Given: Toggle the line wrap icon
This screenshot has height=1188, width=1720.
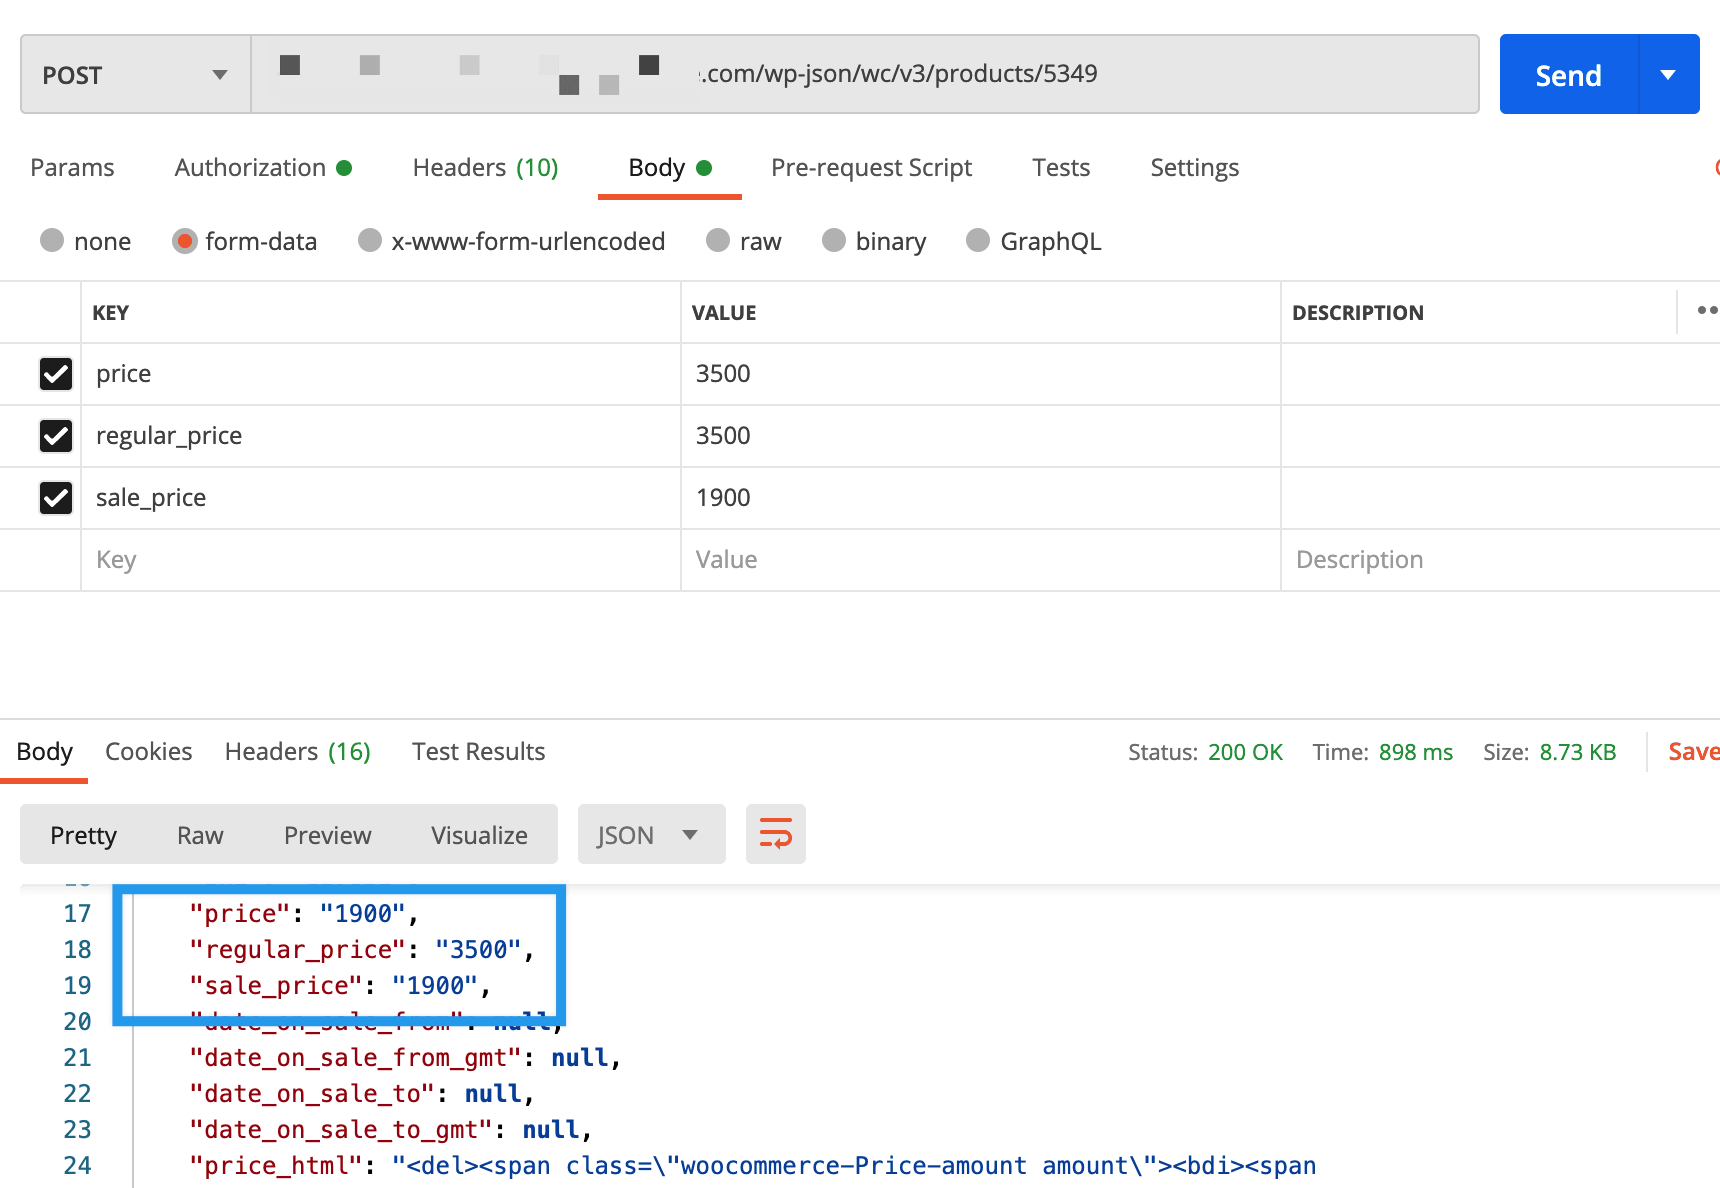Looking at the screenshot, I should coord(776,834).
